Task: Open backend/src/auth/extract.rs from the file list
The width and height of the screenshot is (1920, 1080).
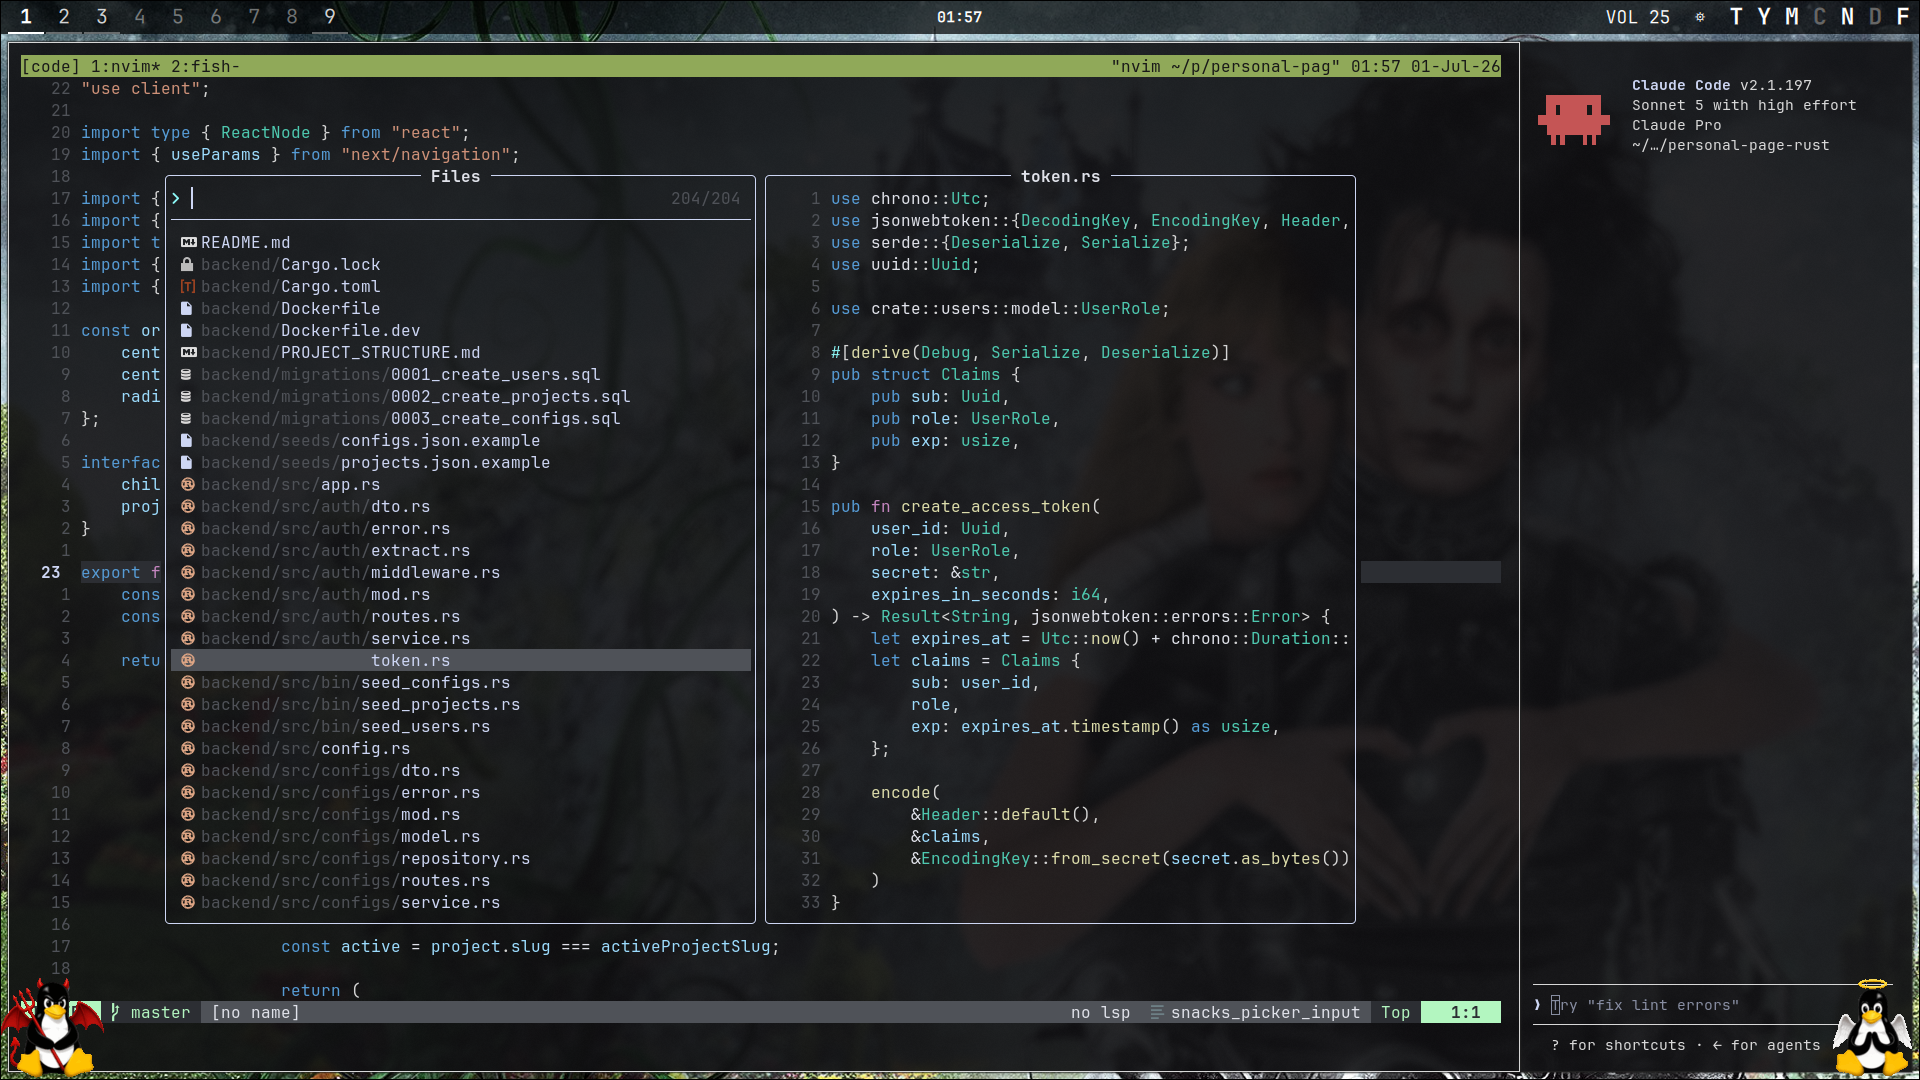Action: tap(461, 551)
